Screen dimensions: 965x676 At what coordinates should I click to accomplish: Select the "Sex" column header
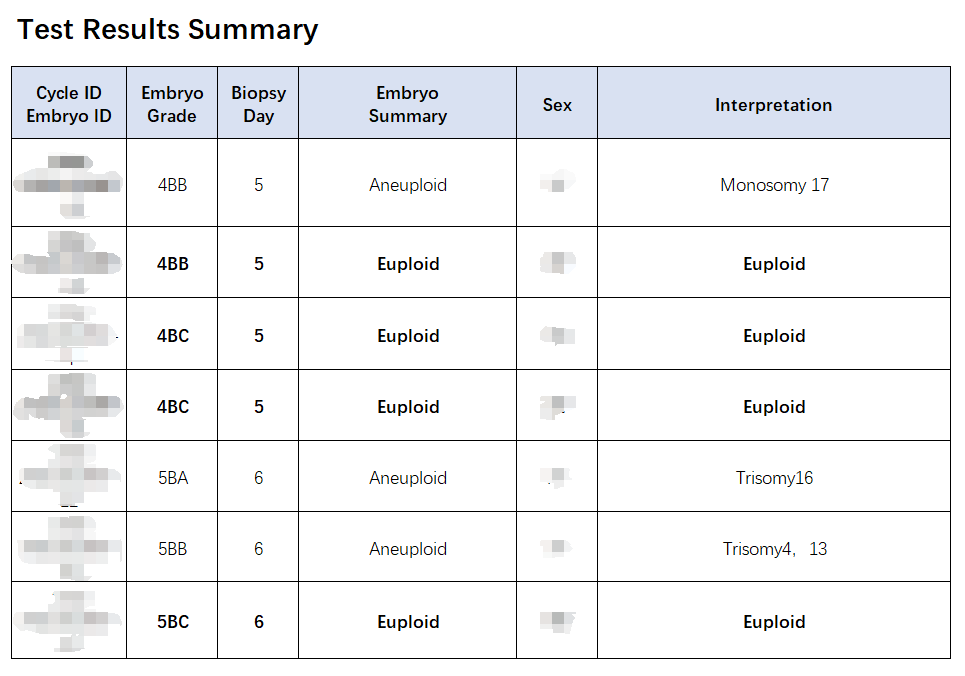(x=557, y=104)
